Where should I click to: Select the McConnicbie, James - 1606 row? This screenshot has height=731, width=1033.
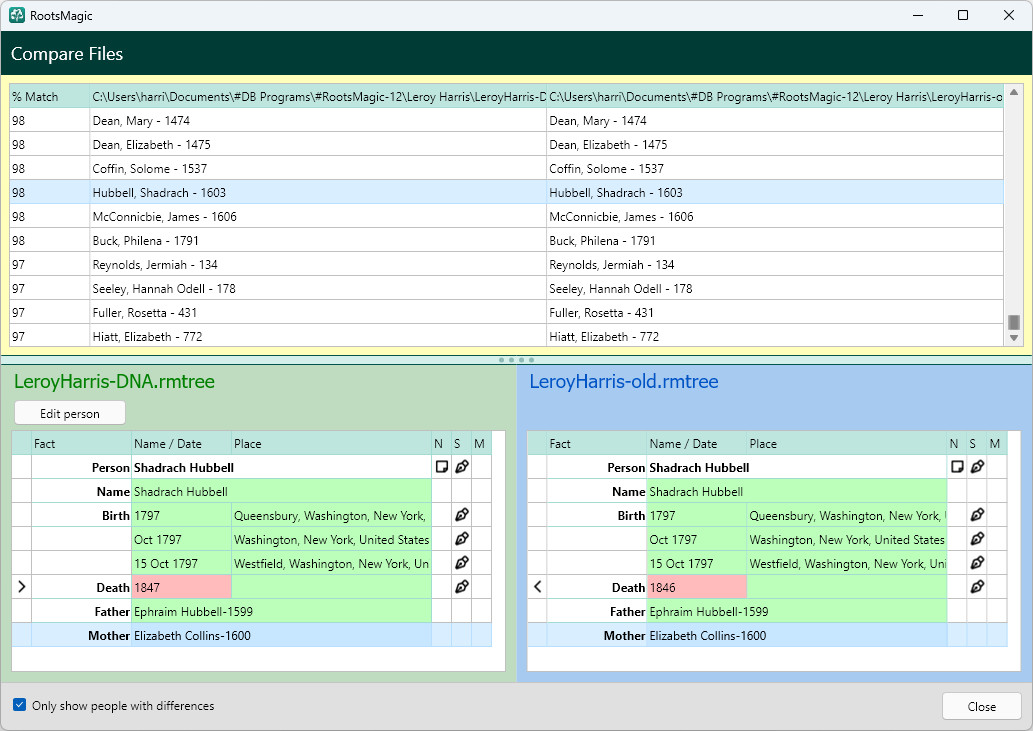coord(507,217)
